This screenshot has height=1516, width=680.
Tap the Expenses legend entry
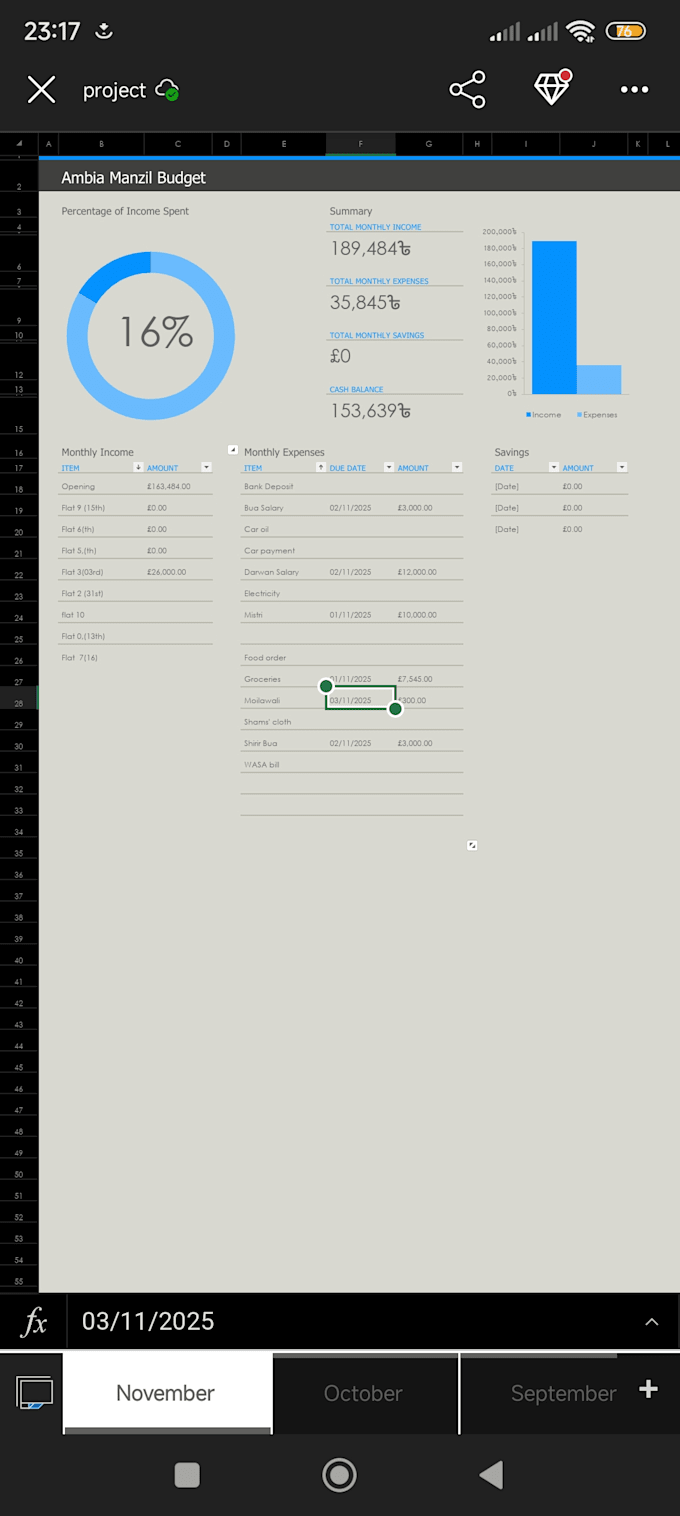(x=597, y=415)
